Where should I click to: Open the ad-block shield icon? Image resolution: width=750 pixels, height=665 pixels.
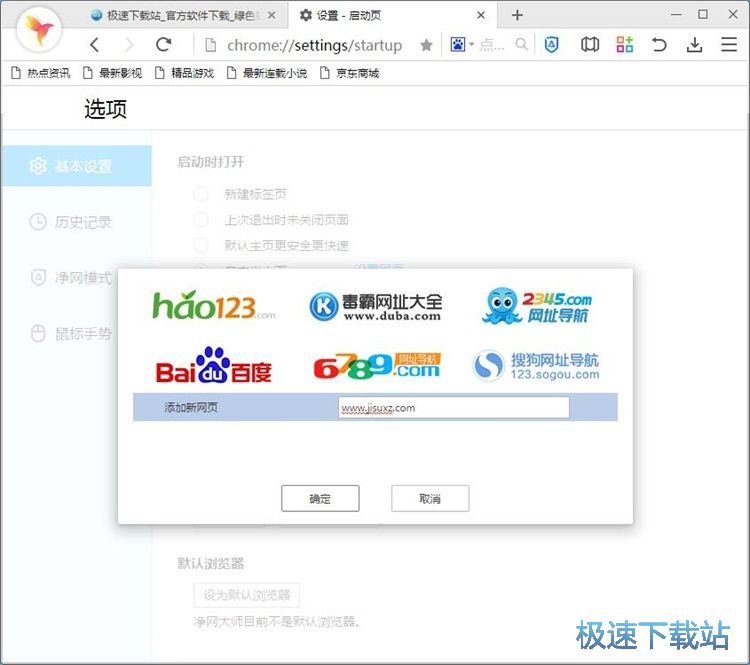pos(551,45)
